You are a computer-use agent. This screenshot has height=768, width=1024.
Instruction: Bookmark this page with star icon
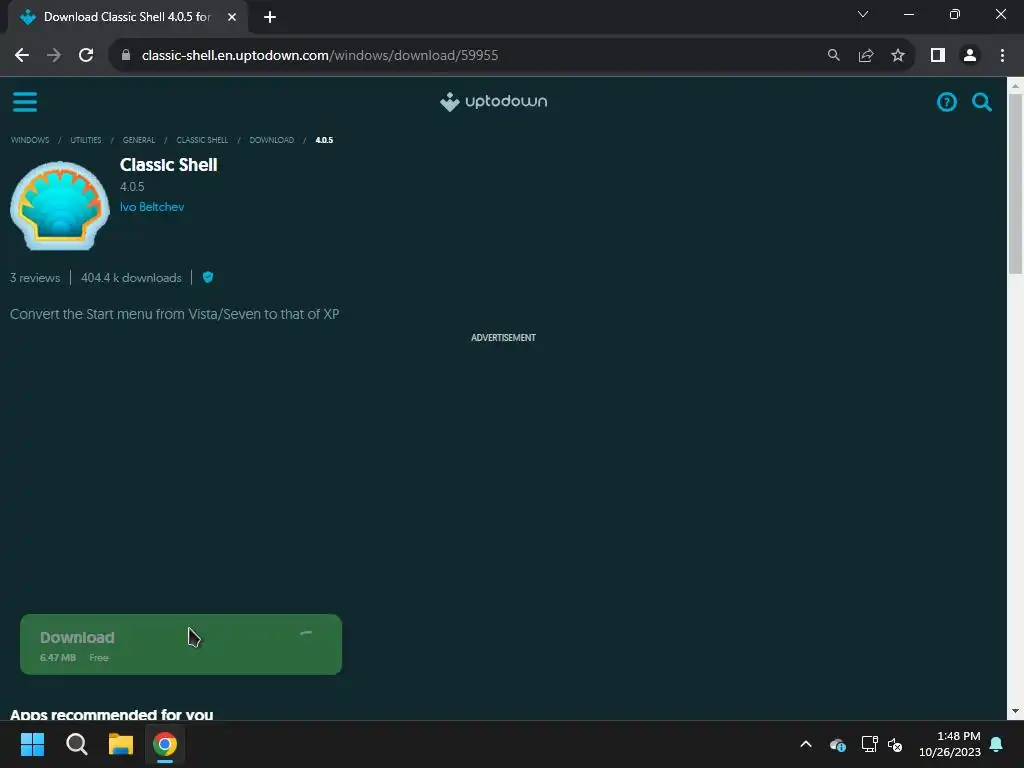(x=898, y=56)
